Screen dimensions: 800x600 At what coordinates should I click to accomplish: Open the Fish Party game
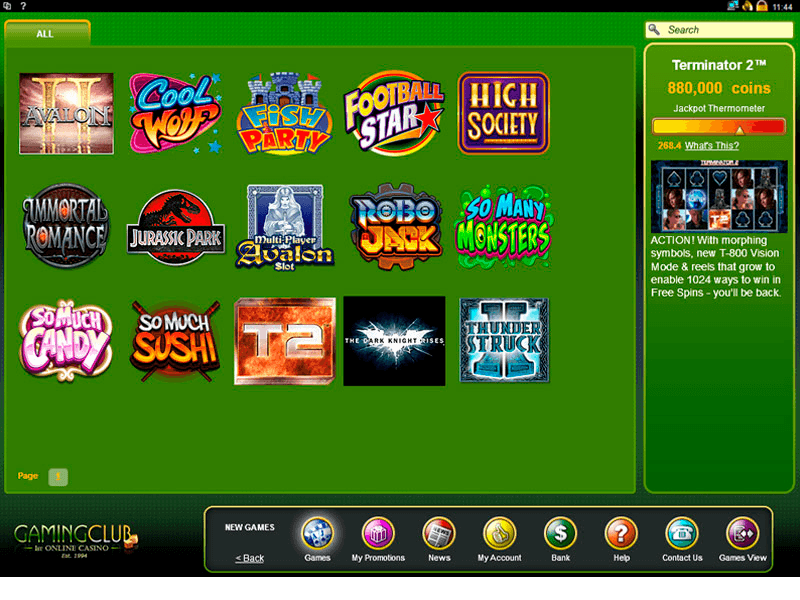285,113
